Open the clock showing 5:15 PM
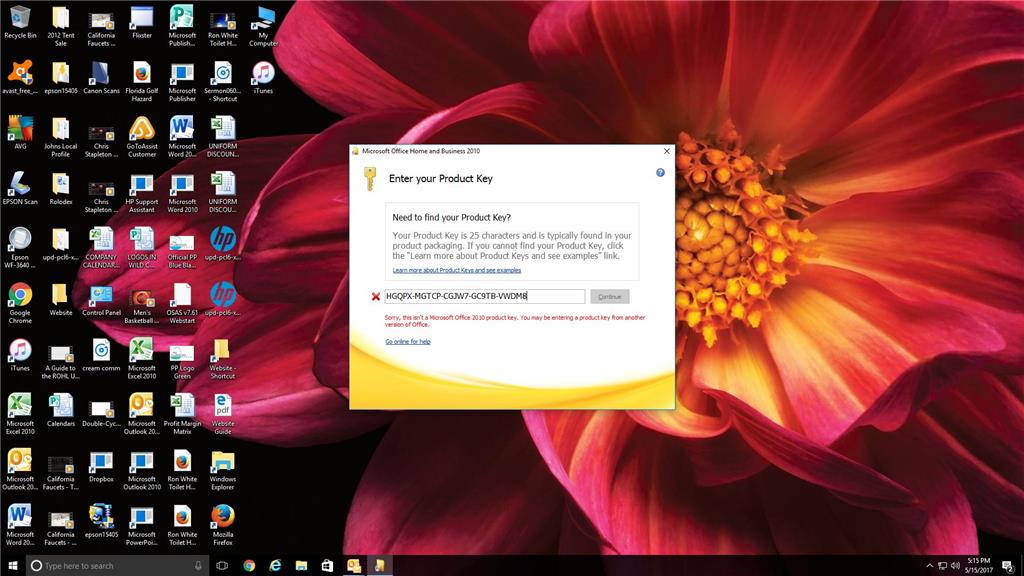This screenshot has width=1024, height=576. coord(979,566)
